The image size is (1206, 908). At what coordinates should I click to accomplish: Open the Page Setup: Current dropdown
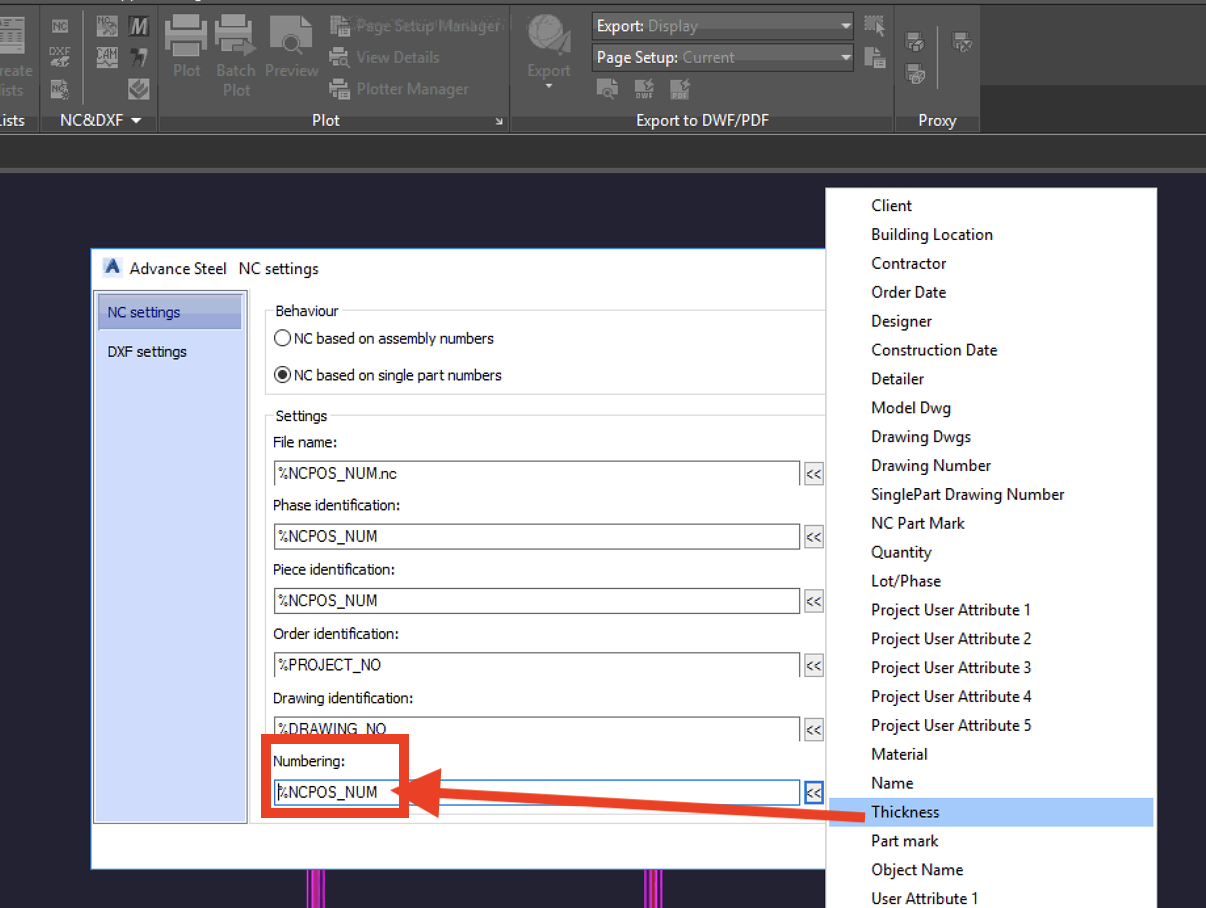[x=845, y=57]
